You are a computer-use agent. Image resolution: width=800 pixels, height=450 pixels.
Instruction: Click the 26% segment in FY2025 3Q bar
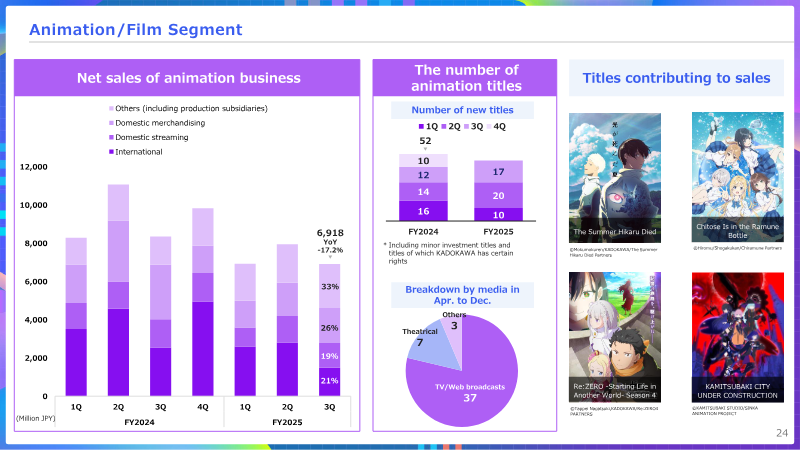(x=330, y=326)
